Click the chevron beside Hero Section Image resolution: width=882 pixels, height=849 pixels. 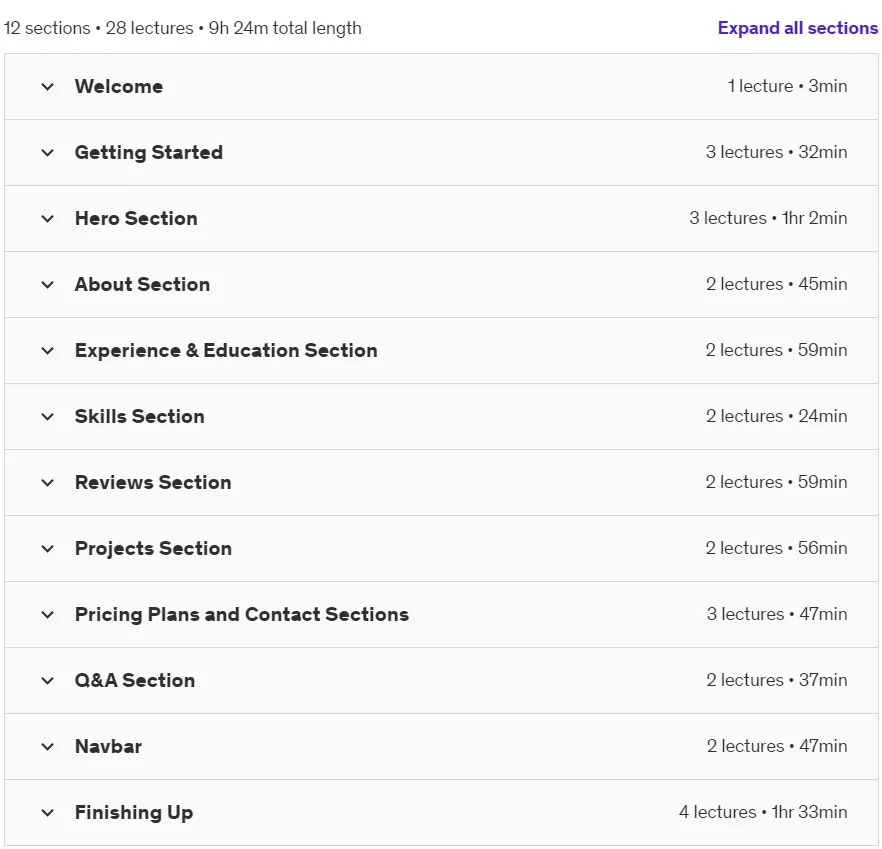pyautogui.click(x=48, y=219)
